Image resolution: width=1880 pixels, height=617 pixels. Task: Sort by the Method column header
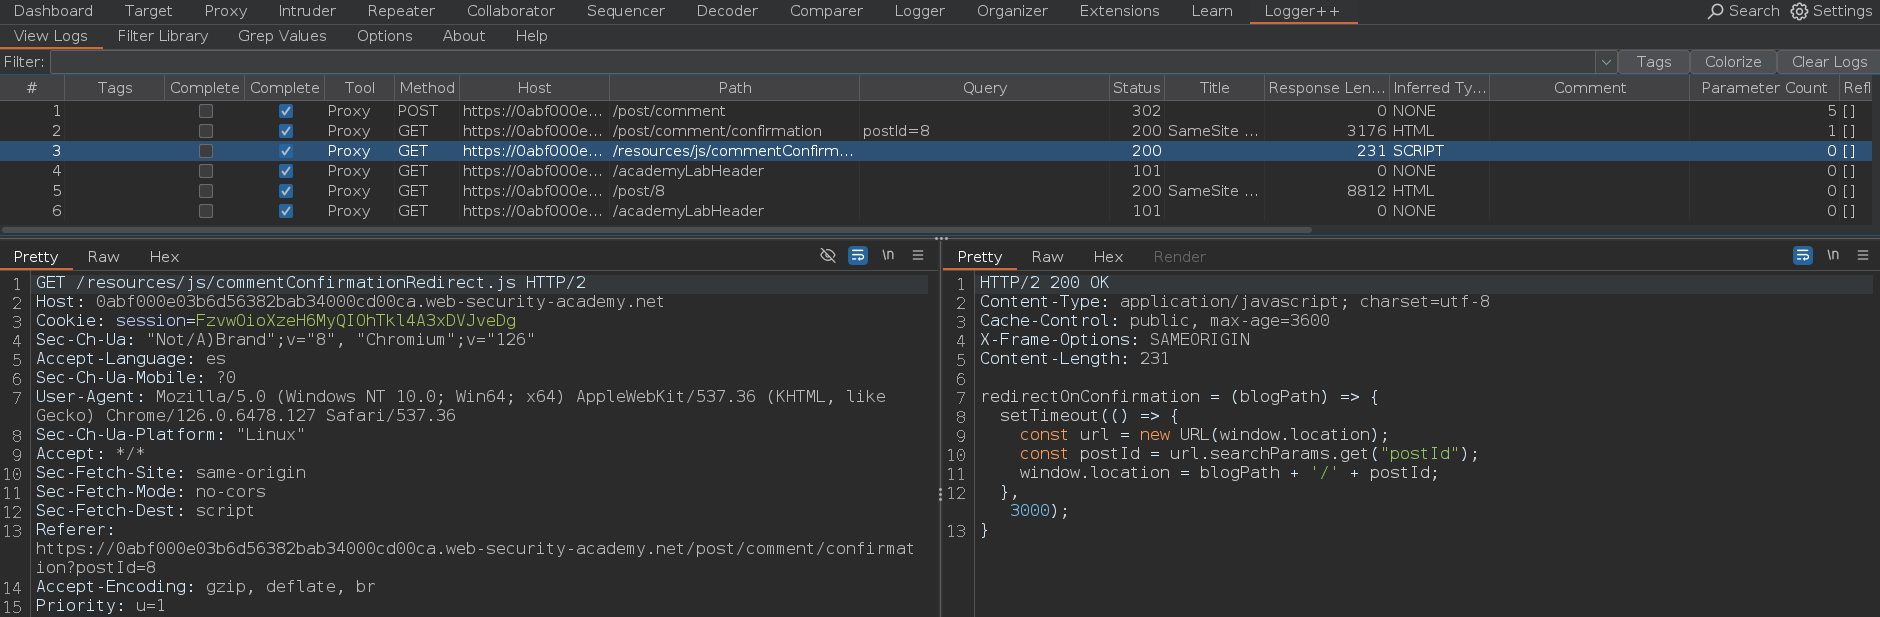[x=427, y=88]
